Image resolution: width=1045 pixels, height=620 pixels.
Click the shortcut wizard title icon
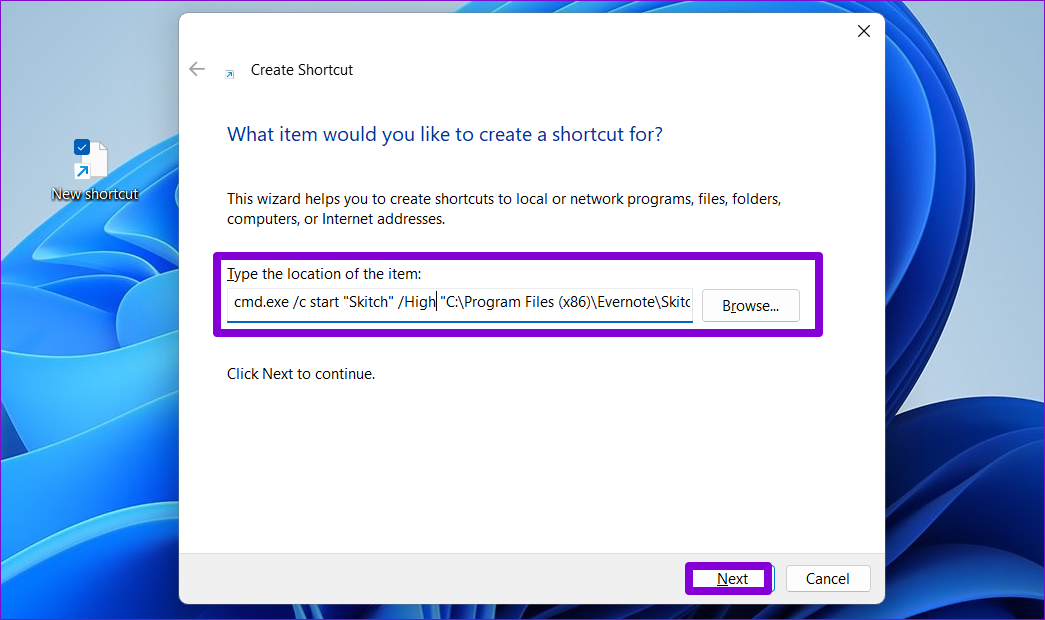229,73
